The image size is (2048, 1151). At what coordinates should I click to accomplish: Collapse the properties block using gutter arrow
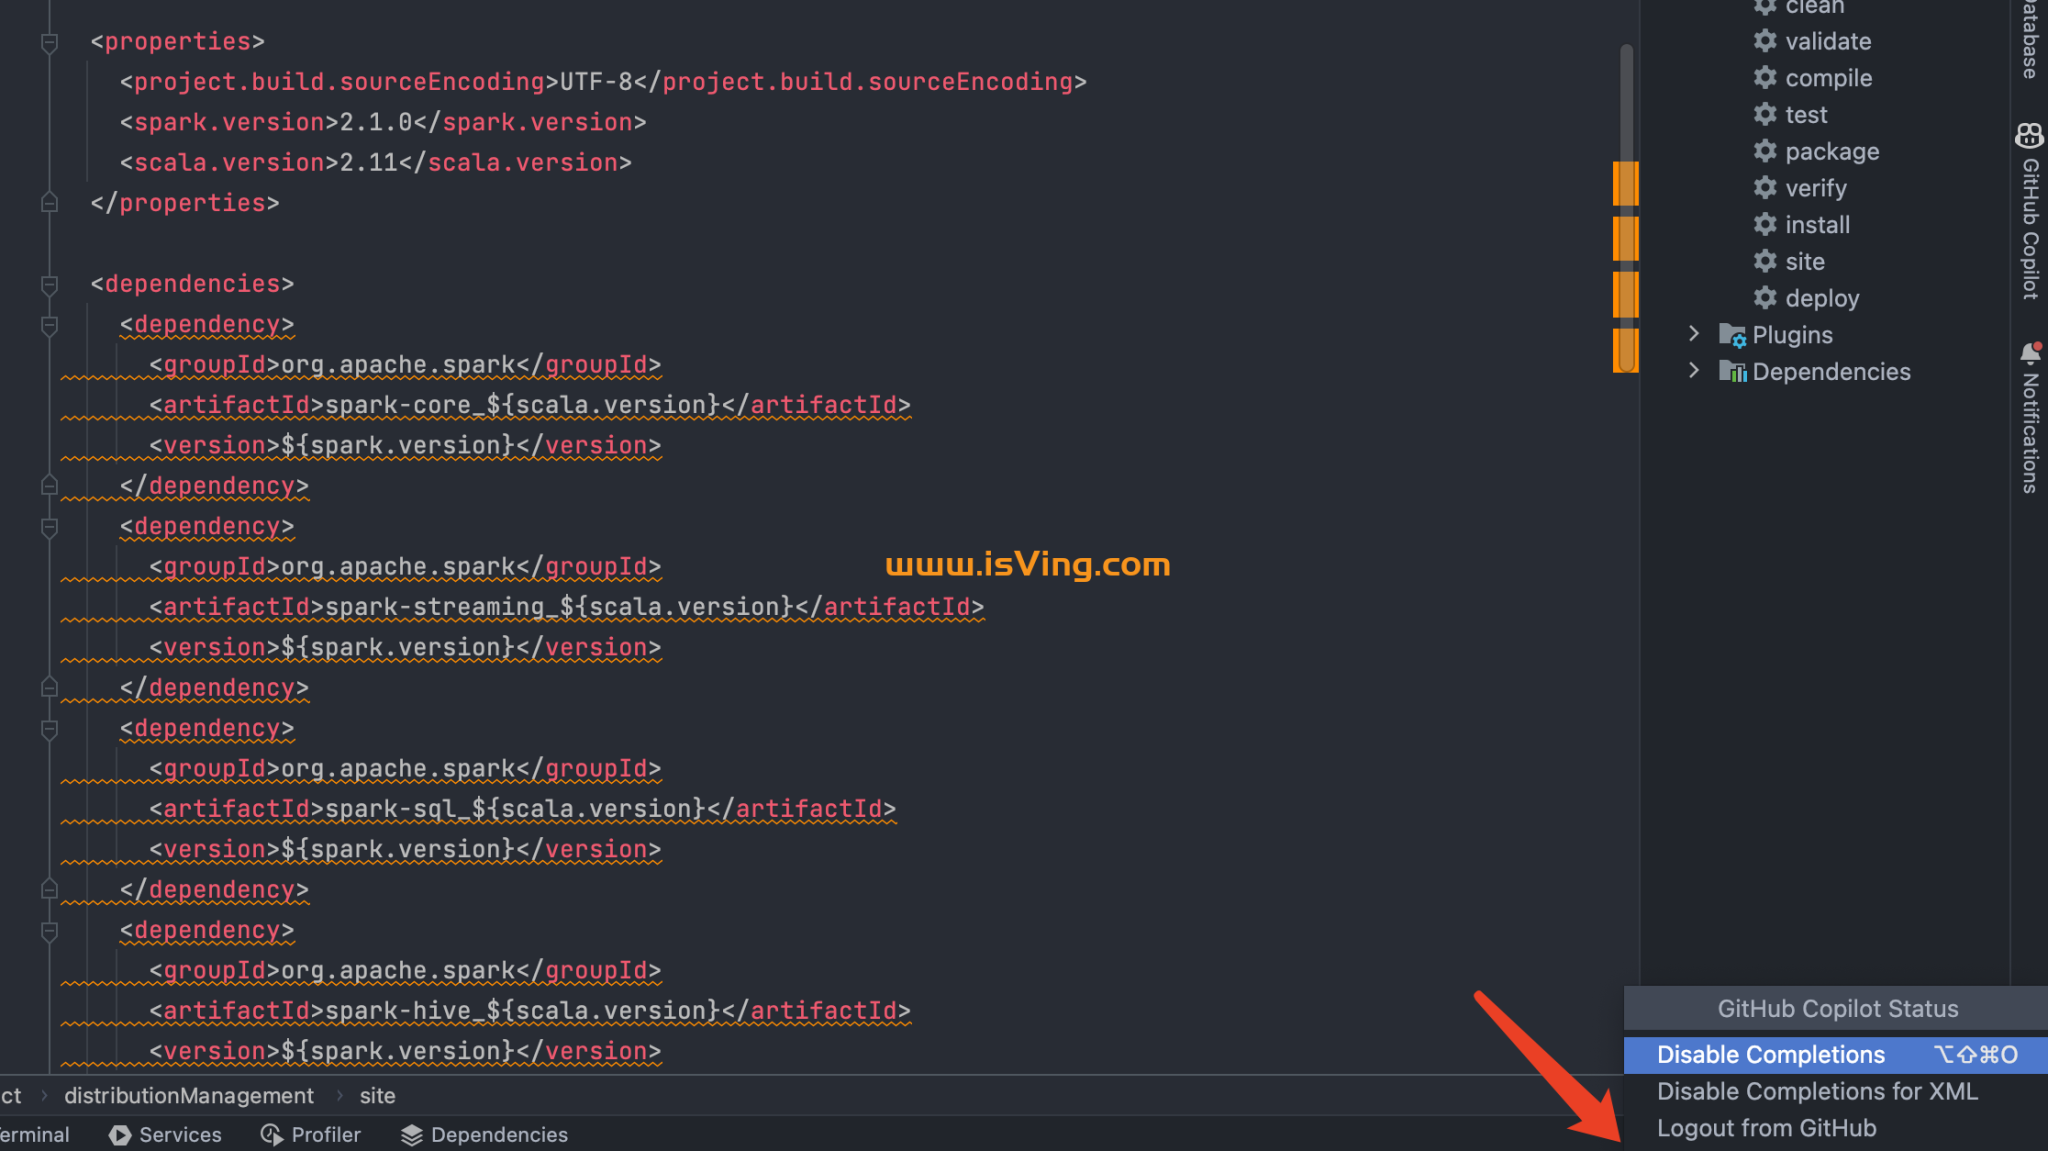coord(48,41)
